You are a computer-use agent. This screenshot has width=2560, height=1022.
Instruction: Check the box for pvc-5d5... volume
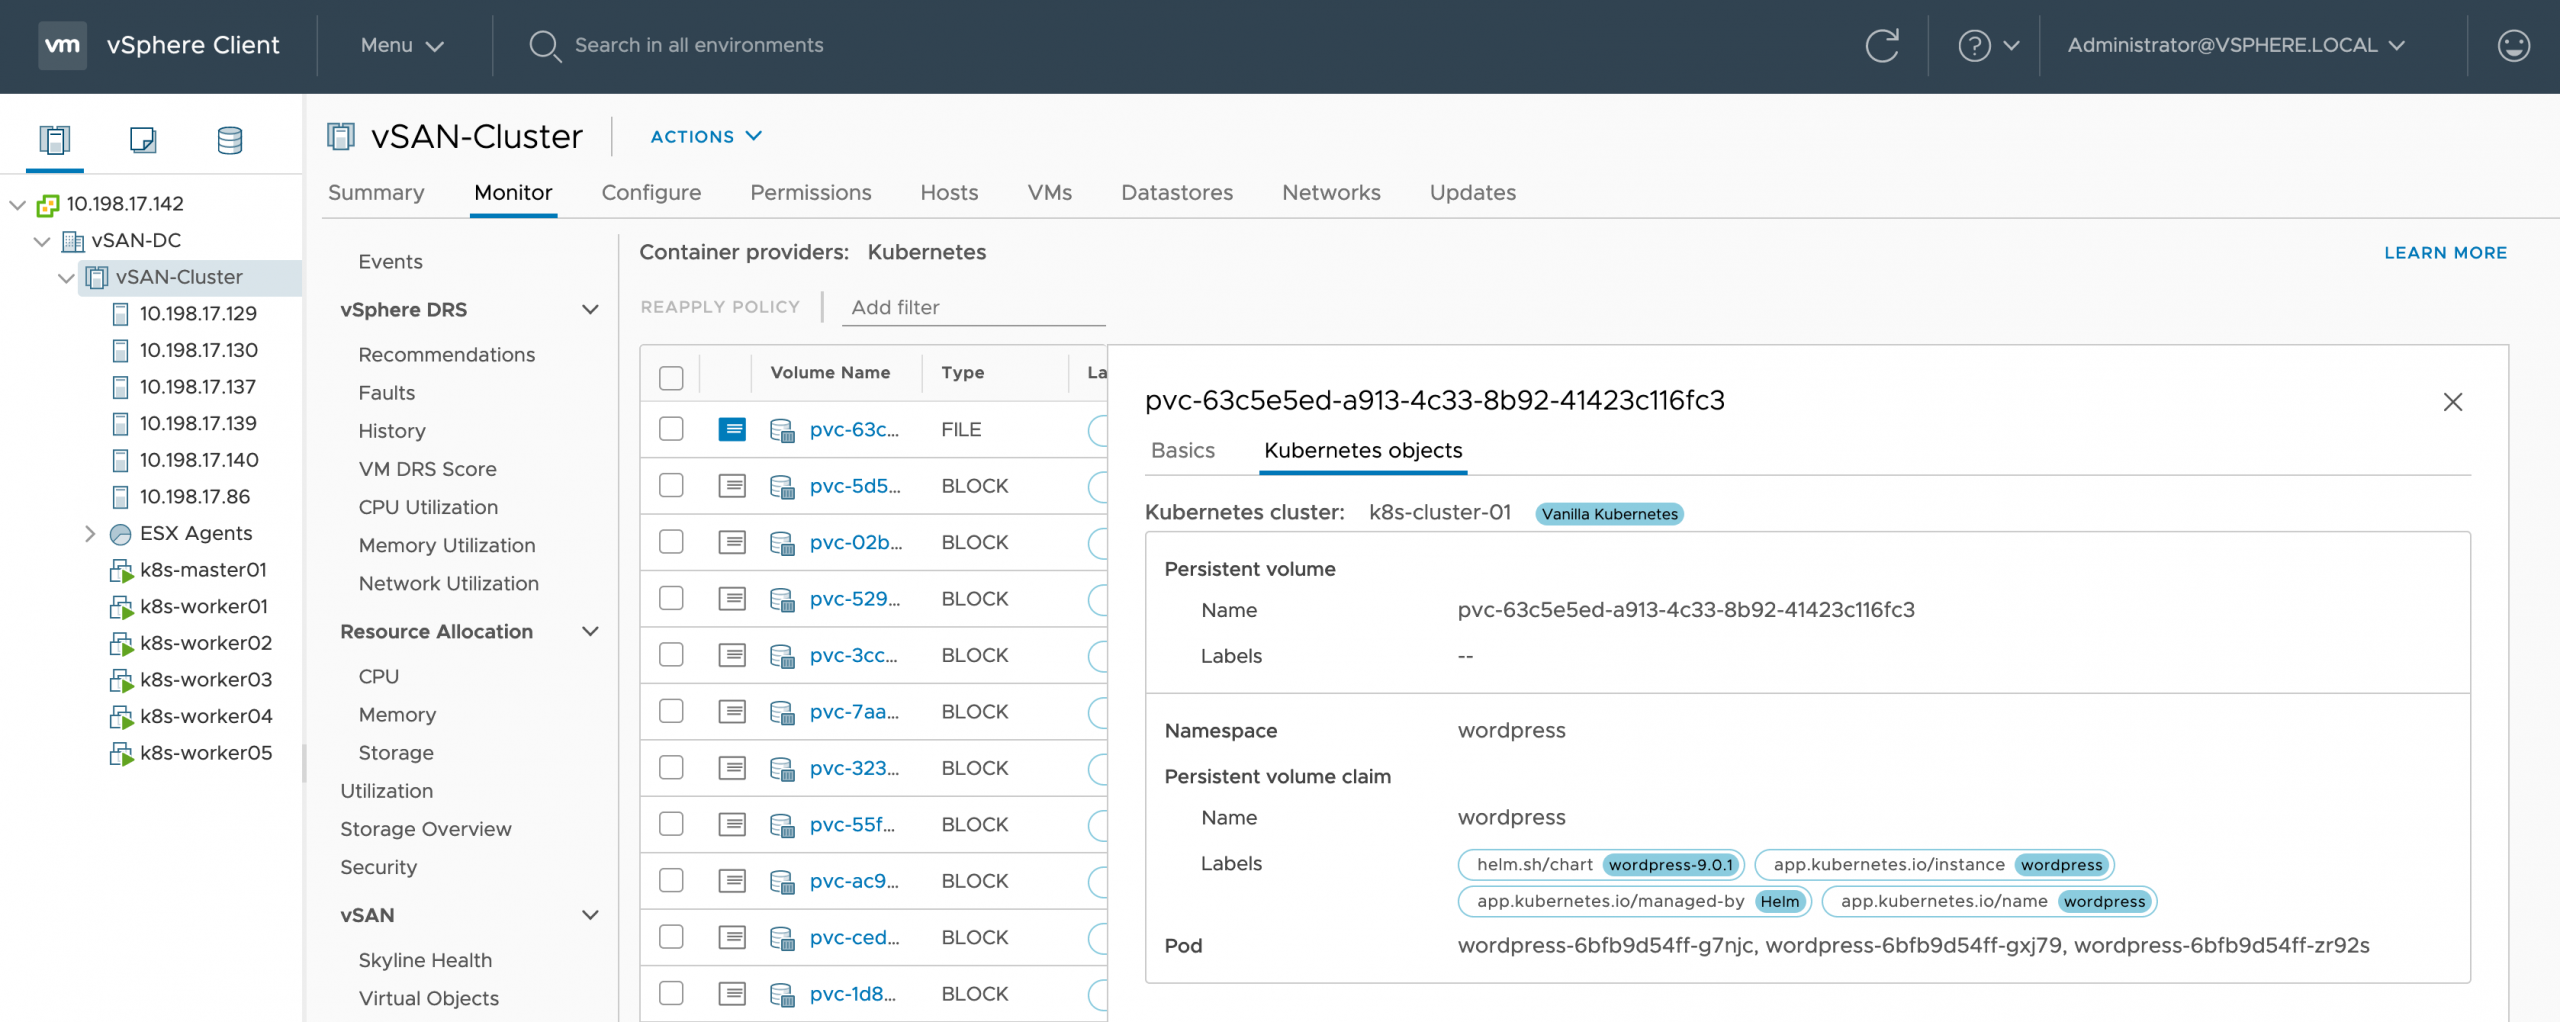671,486
